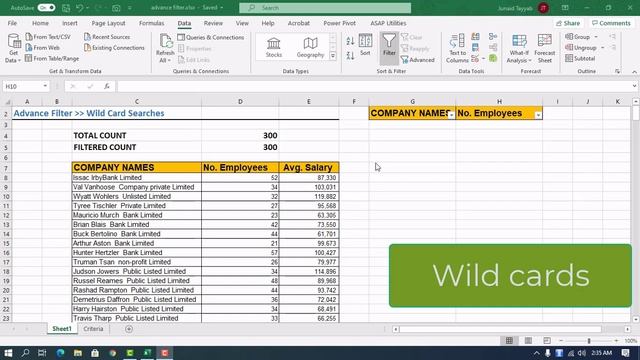Switch to Normal view
640x360 pixels.
point(509,340)
